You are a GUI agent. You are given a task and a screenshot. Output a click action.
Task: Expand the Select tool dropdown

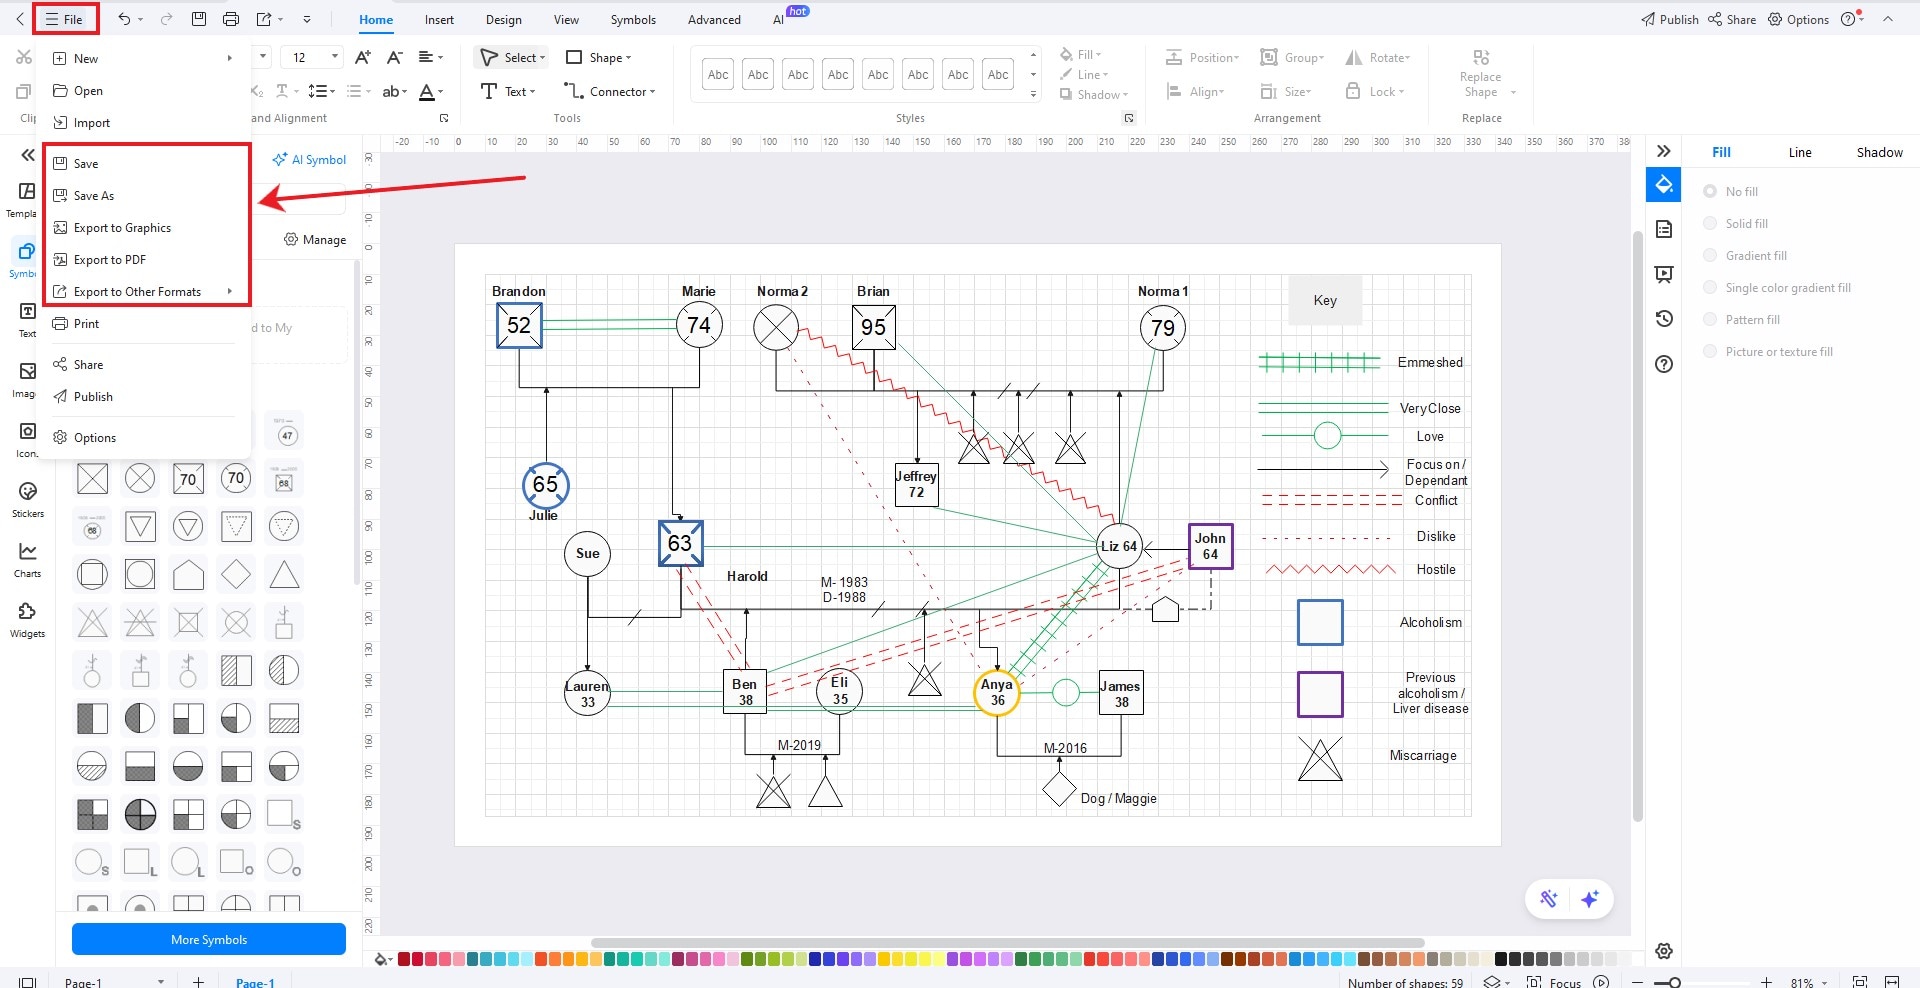tap(543, 58)
